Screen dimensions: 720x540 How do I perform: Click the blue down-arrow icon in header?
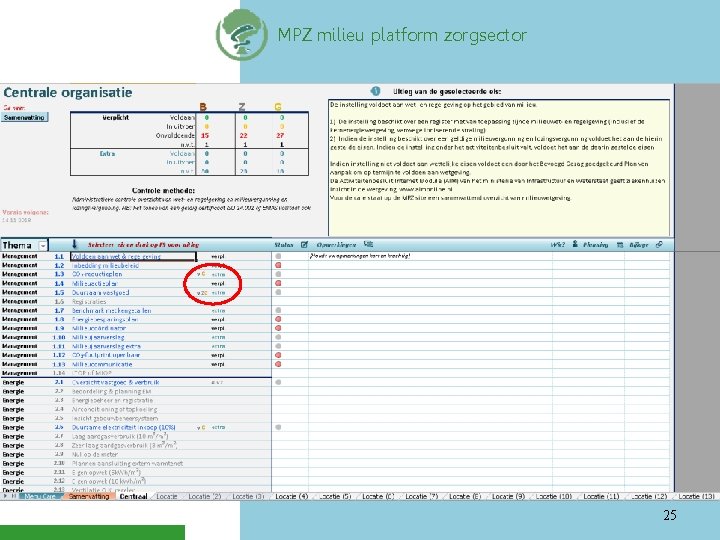[75, 244]
